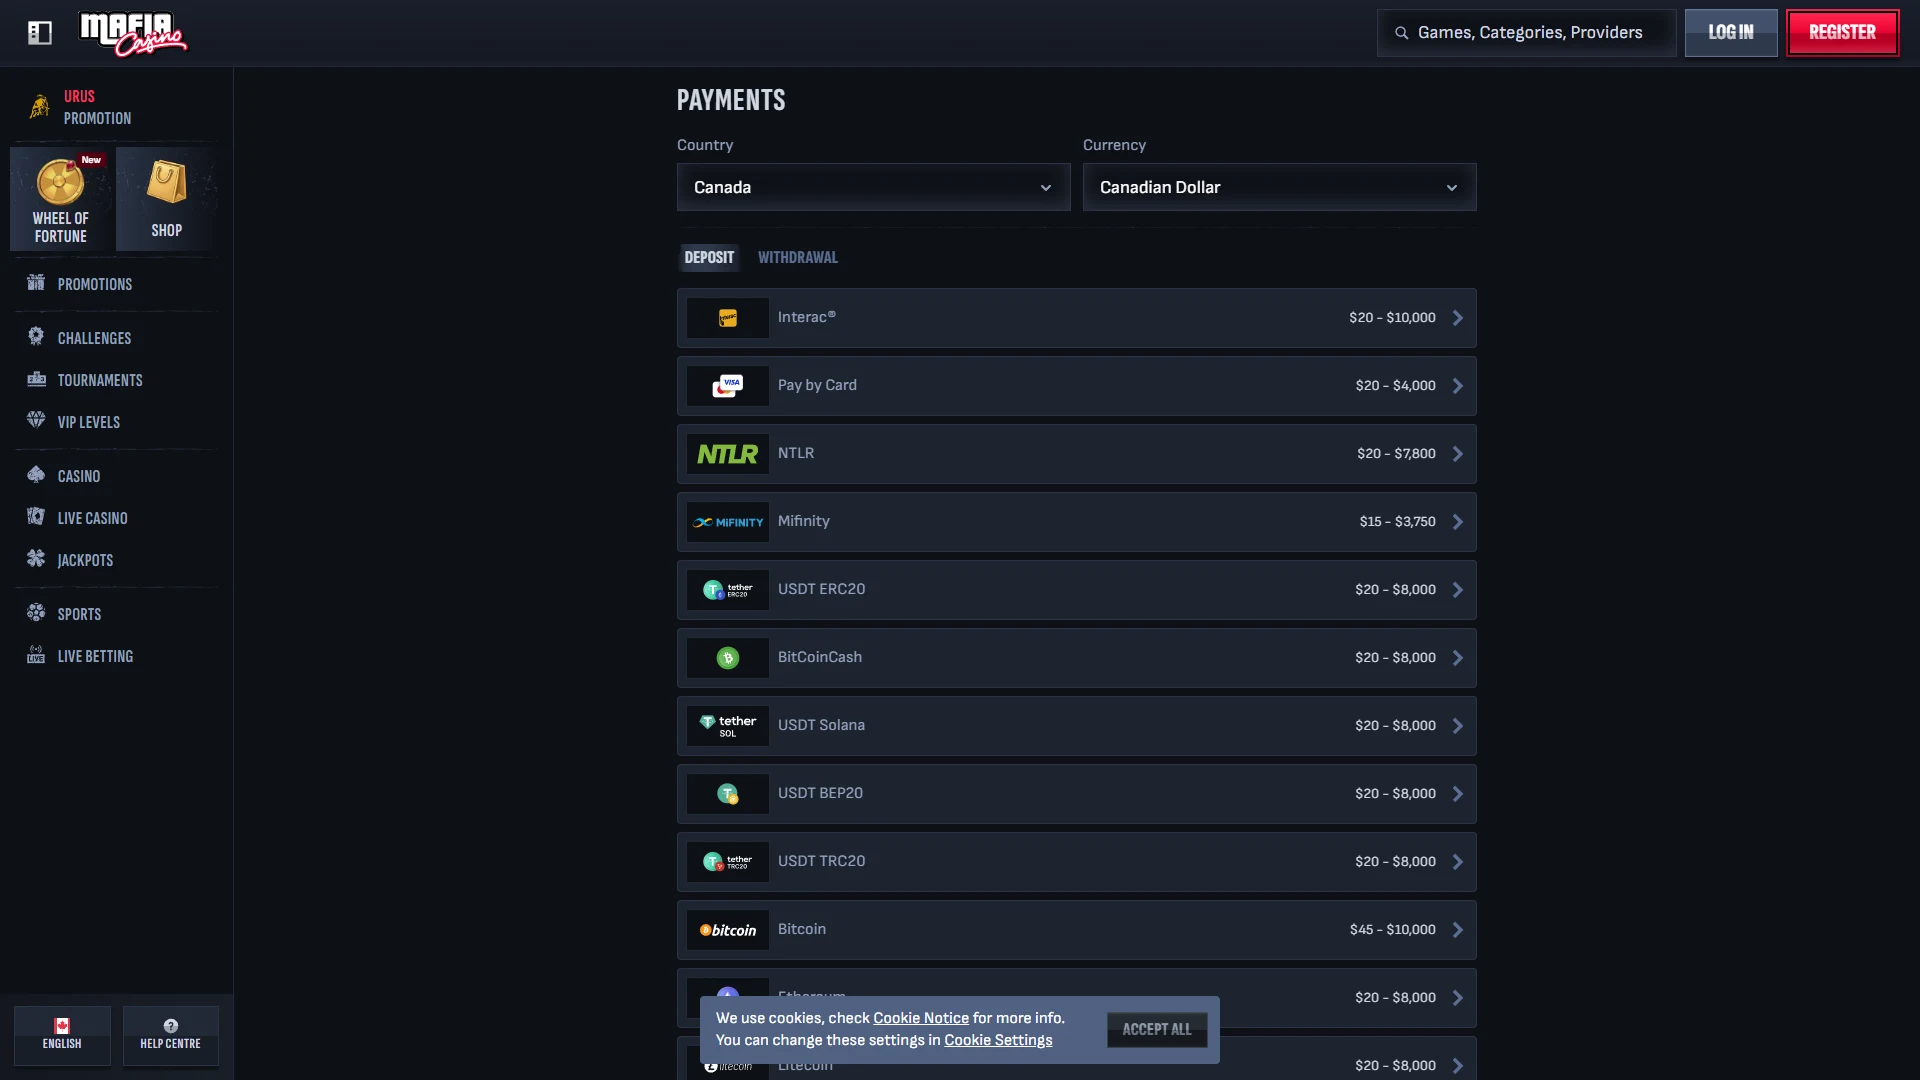The image size is (1920, 1080).
Task: Click the VIP Levels diamond icon
Action: coord(36,421)
